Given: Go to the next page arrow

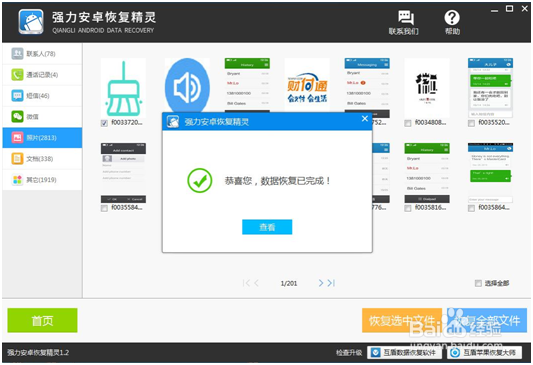Looking at the screenshot, I should tap(321, 283).
